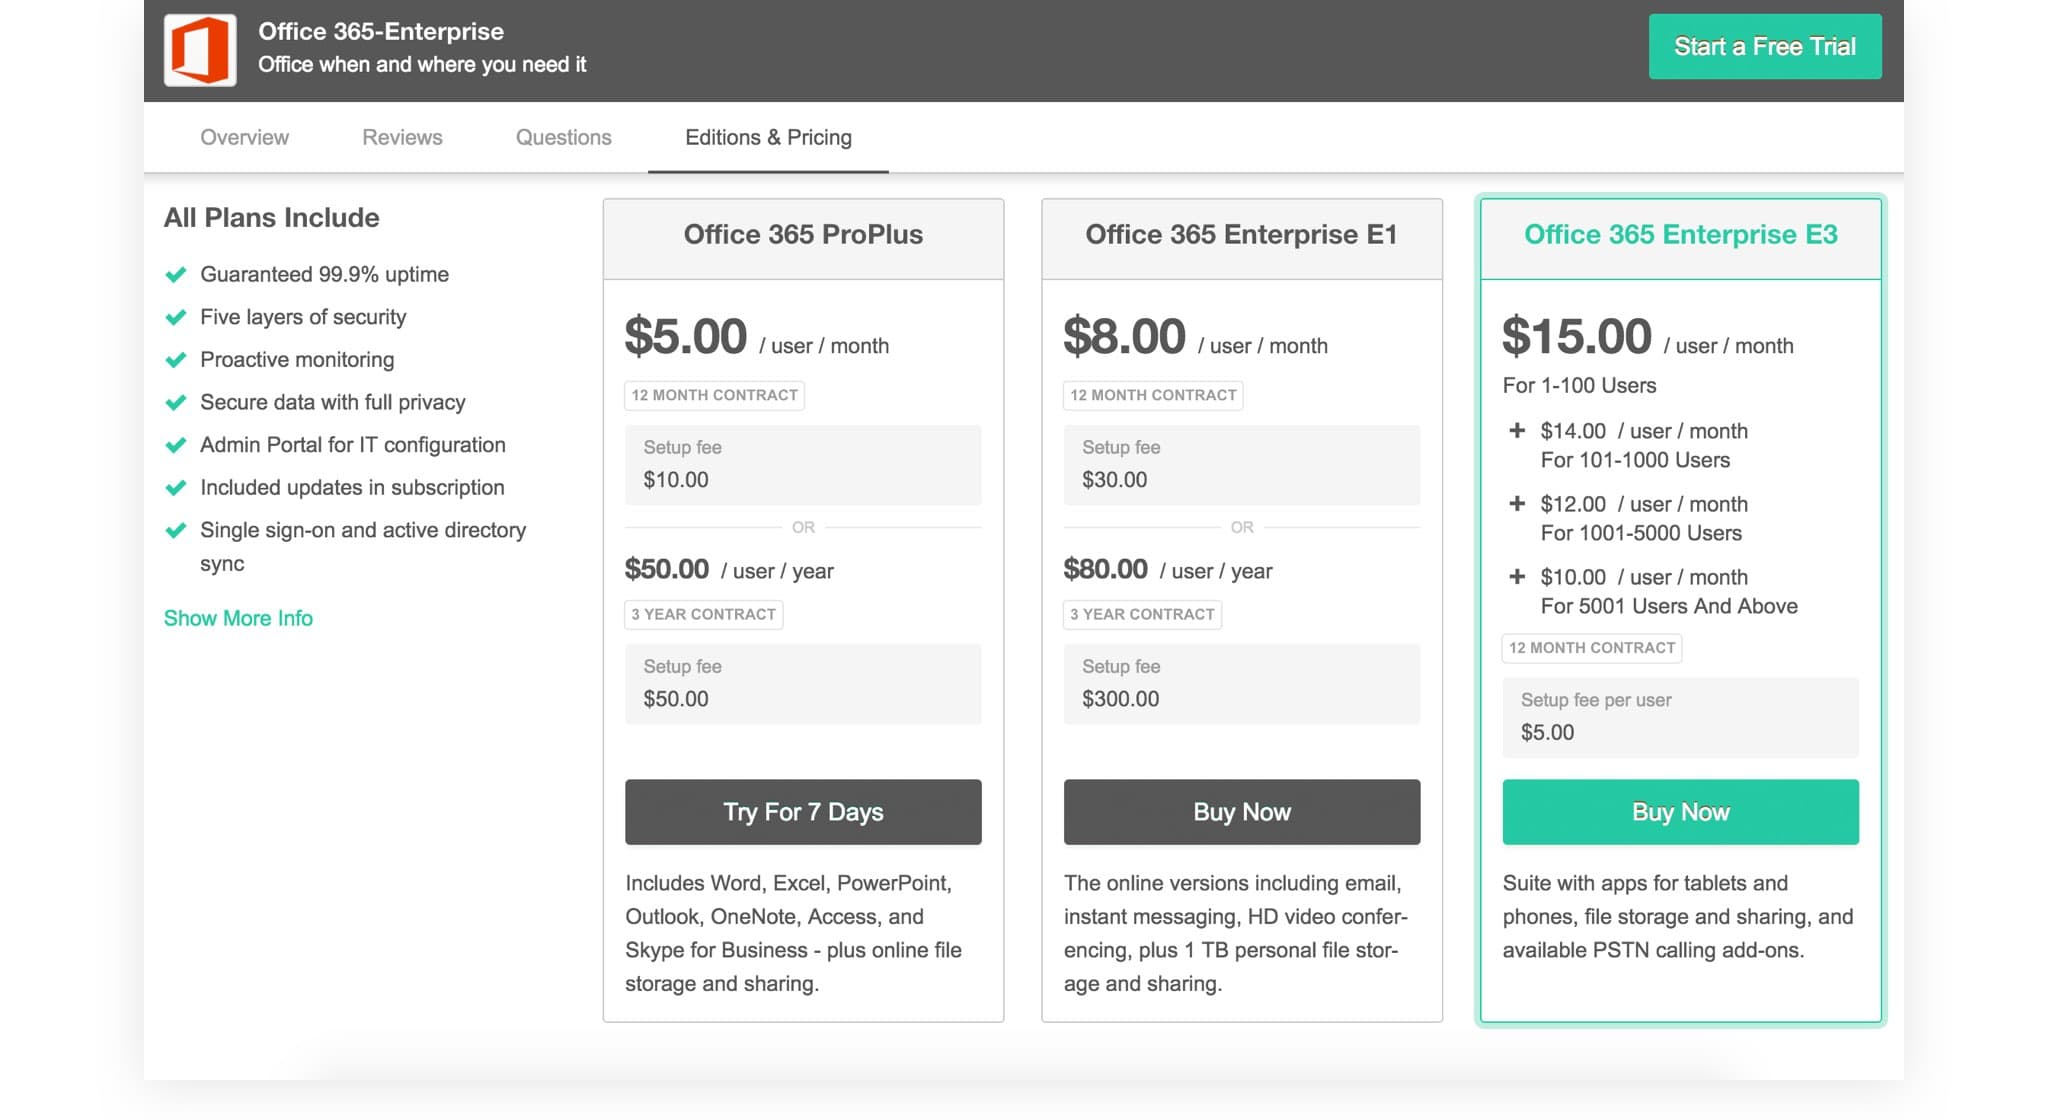This screenshot has width=2048, height=1120.
Task: Expand the $12.00 tier for 1001-5000 Users
Action: (1518, 504)
